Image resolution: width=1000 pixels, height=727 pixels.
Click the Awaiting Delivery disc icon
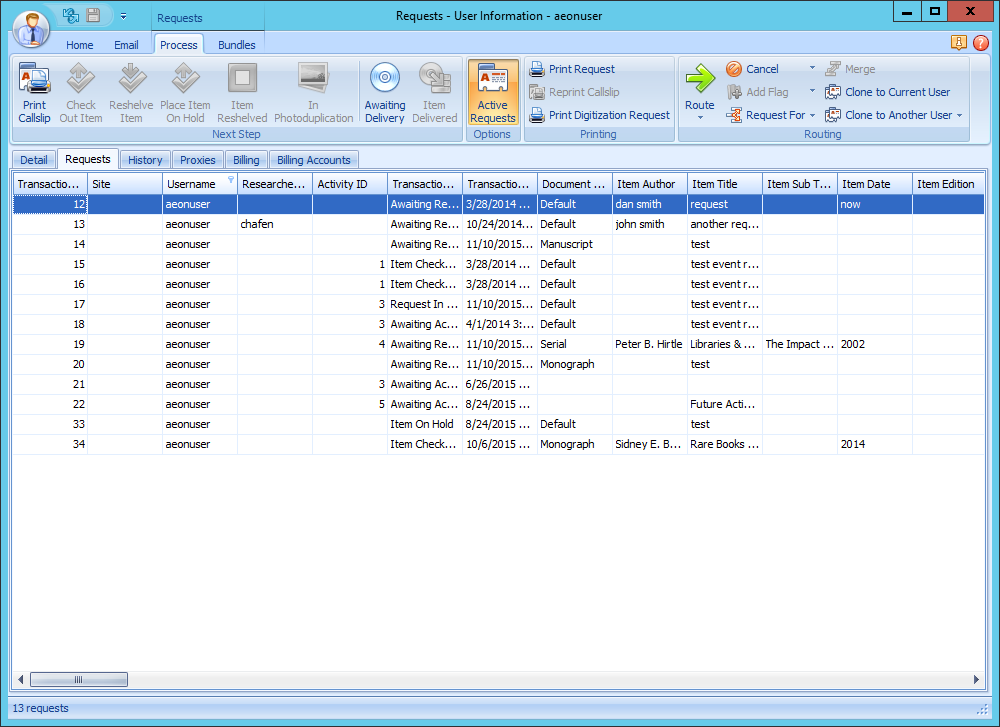pyautogui.click(x=384, y=79)
